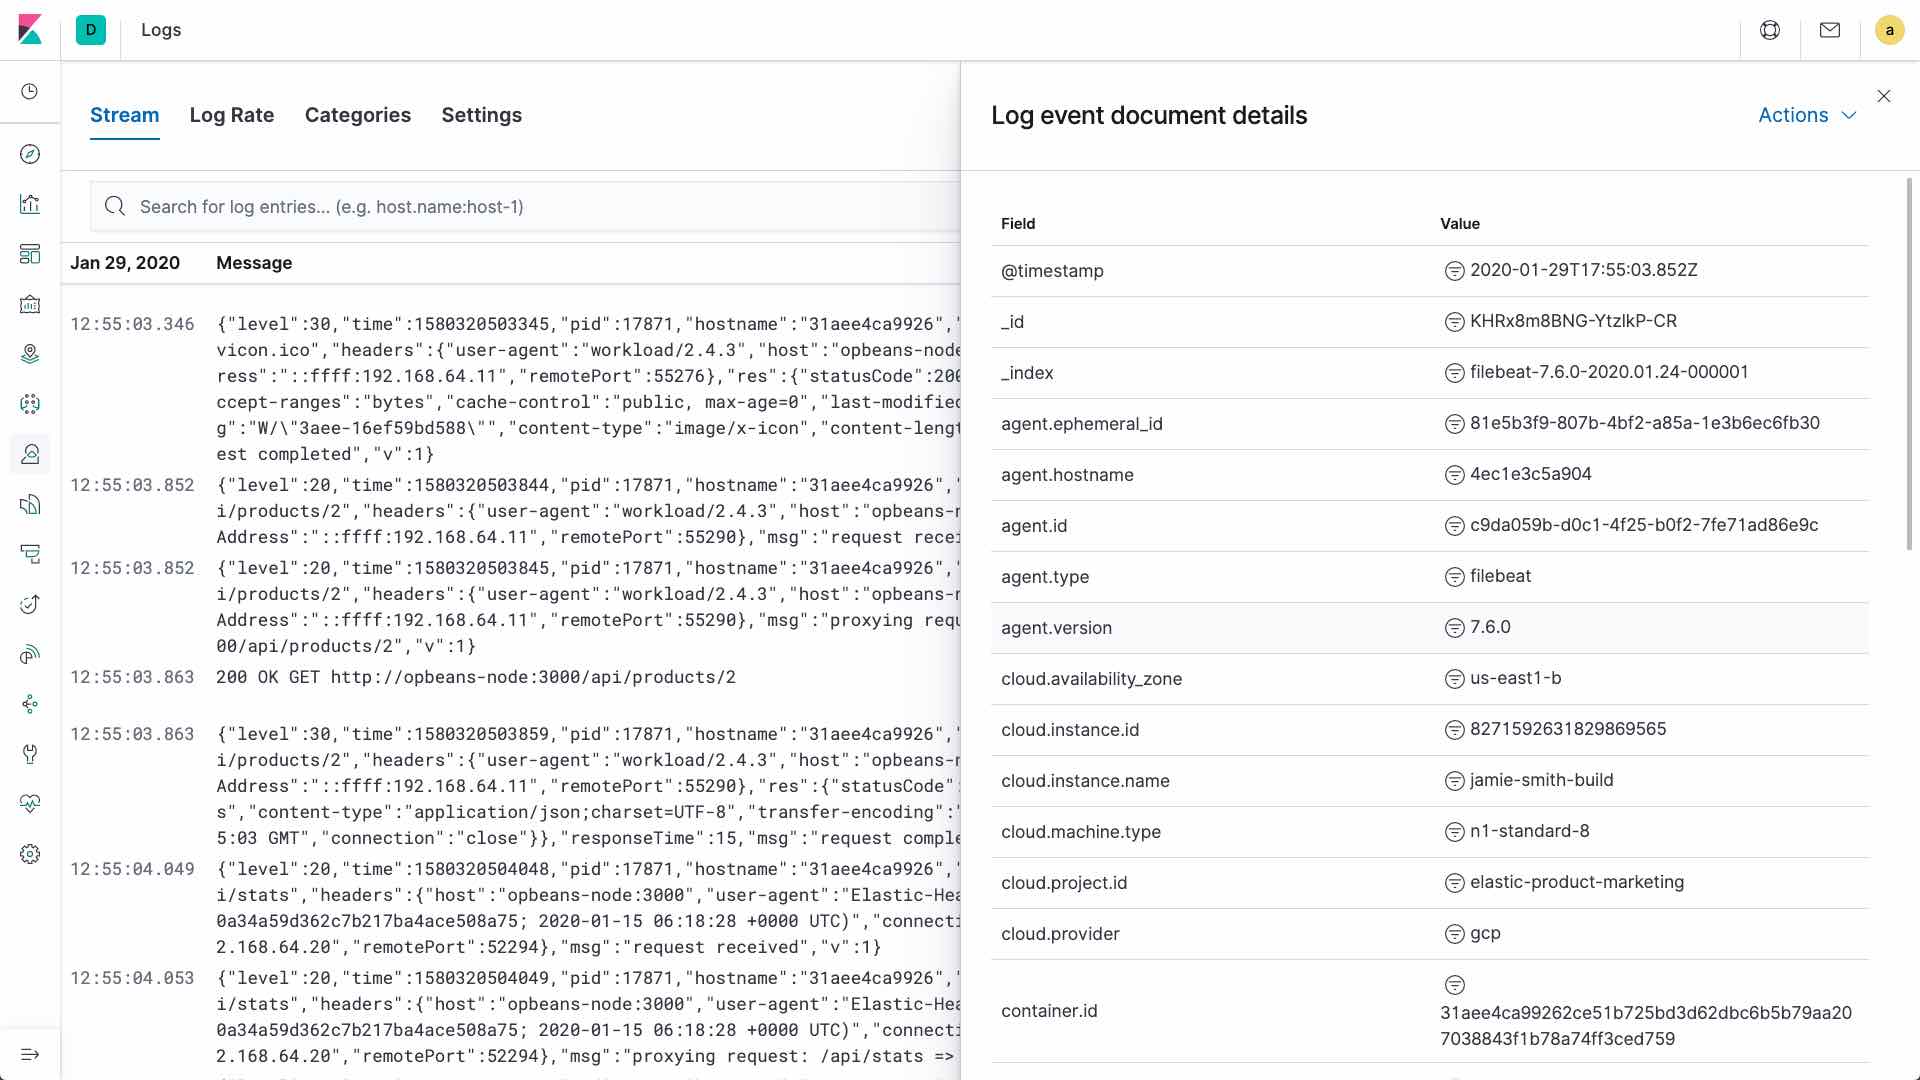Switch to the Categories tab
Image resolution: width=1920 pixels, height=1080 pixels.
tap(357, 115)
